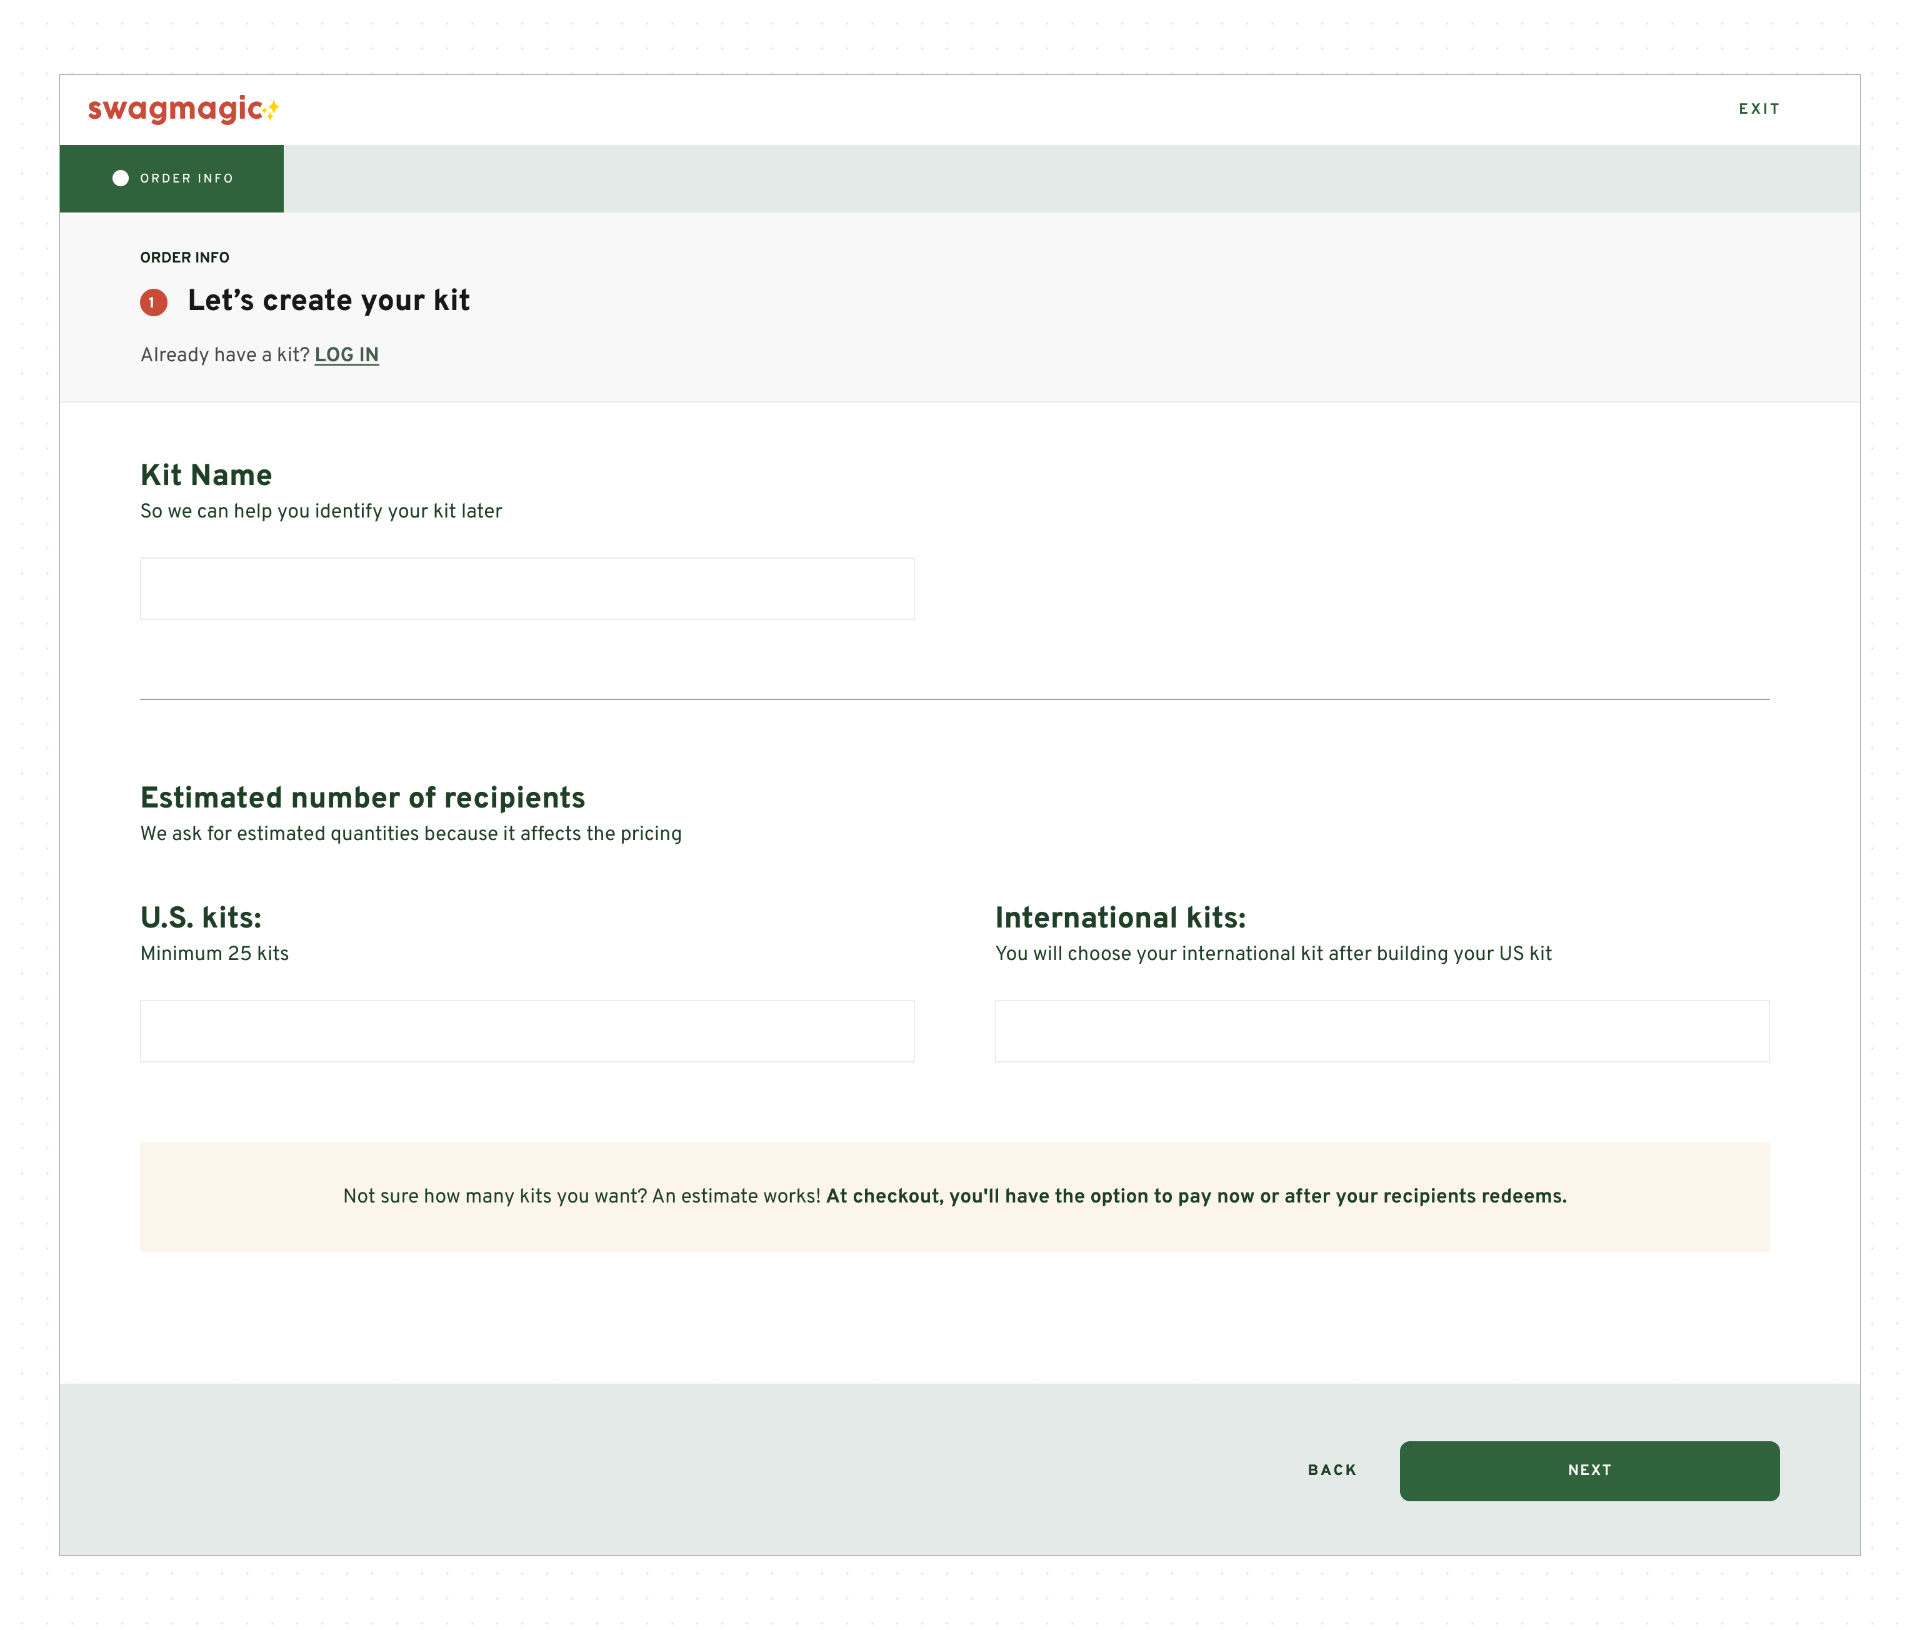
Task: Click the red number 1 step badge
Action: (153, 302)
